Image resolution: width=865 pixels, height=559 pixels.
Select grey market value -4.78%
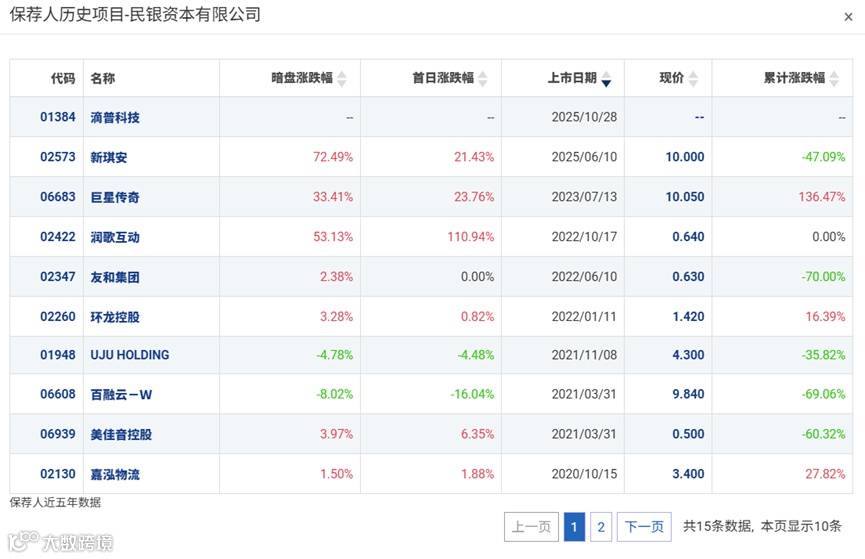pyautogui.click(x=335, y=355)
